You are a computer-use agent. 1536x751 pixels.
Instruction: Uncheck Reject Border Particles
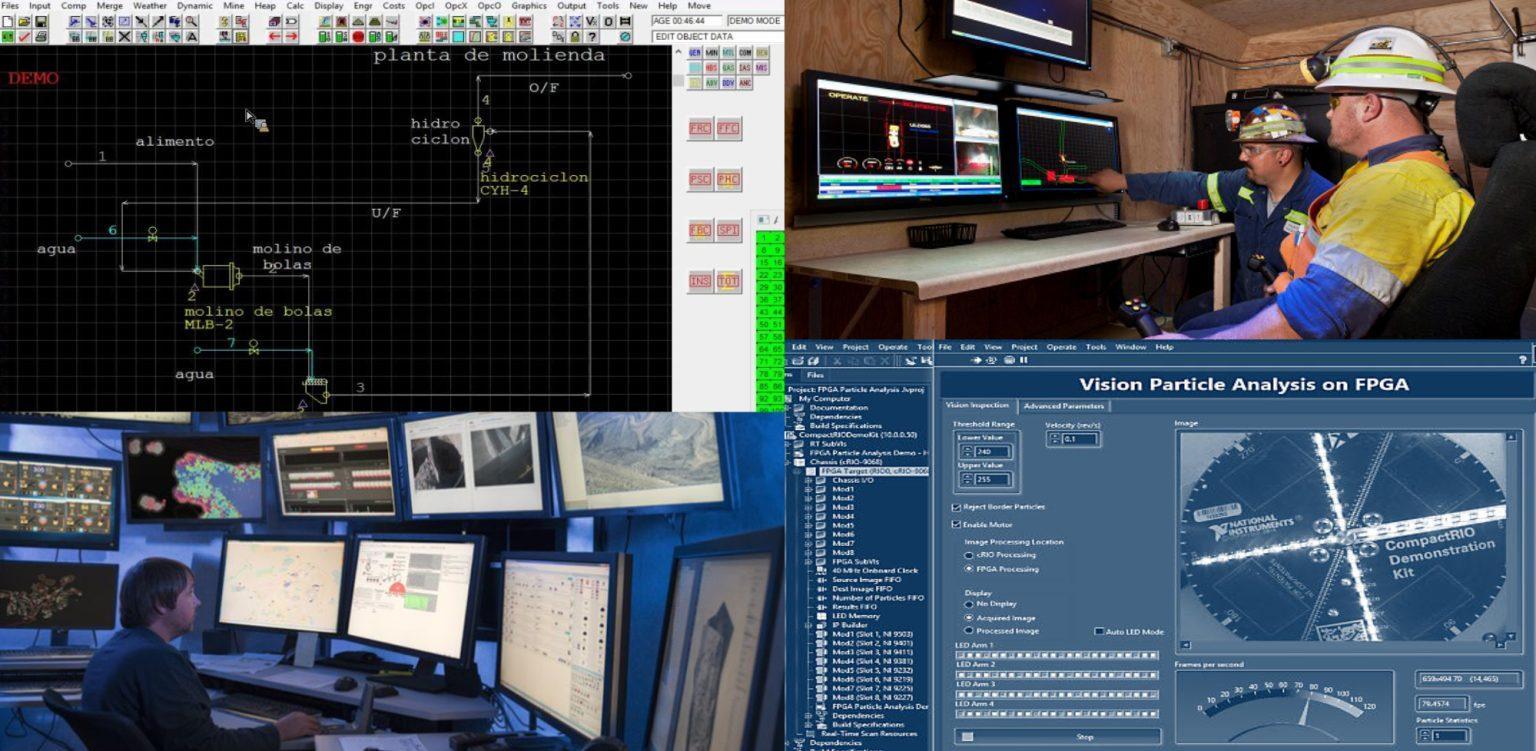pos(955,507)
